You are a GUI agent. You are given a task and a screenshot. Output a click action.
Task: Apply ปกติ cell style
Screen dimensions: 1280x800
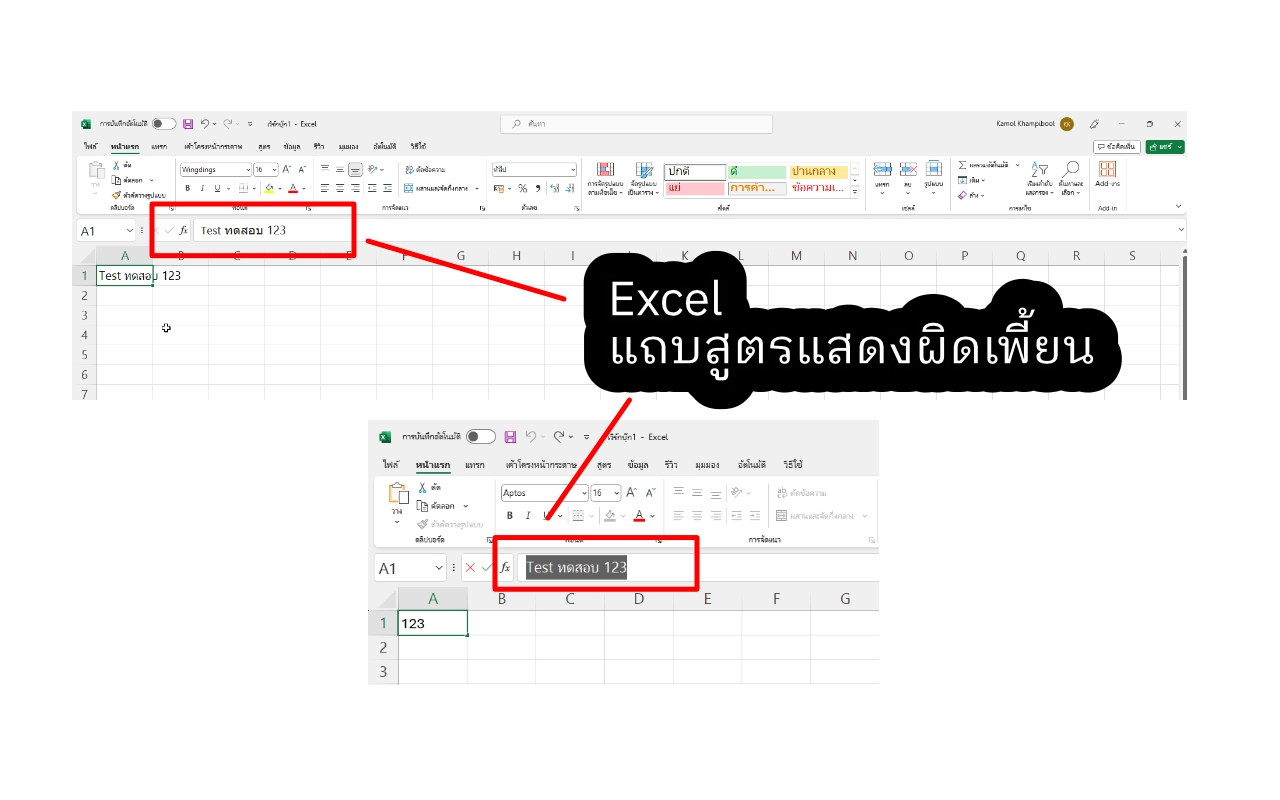[x=695, y=171]
